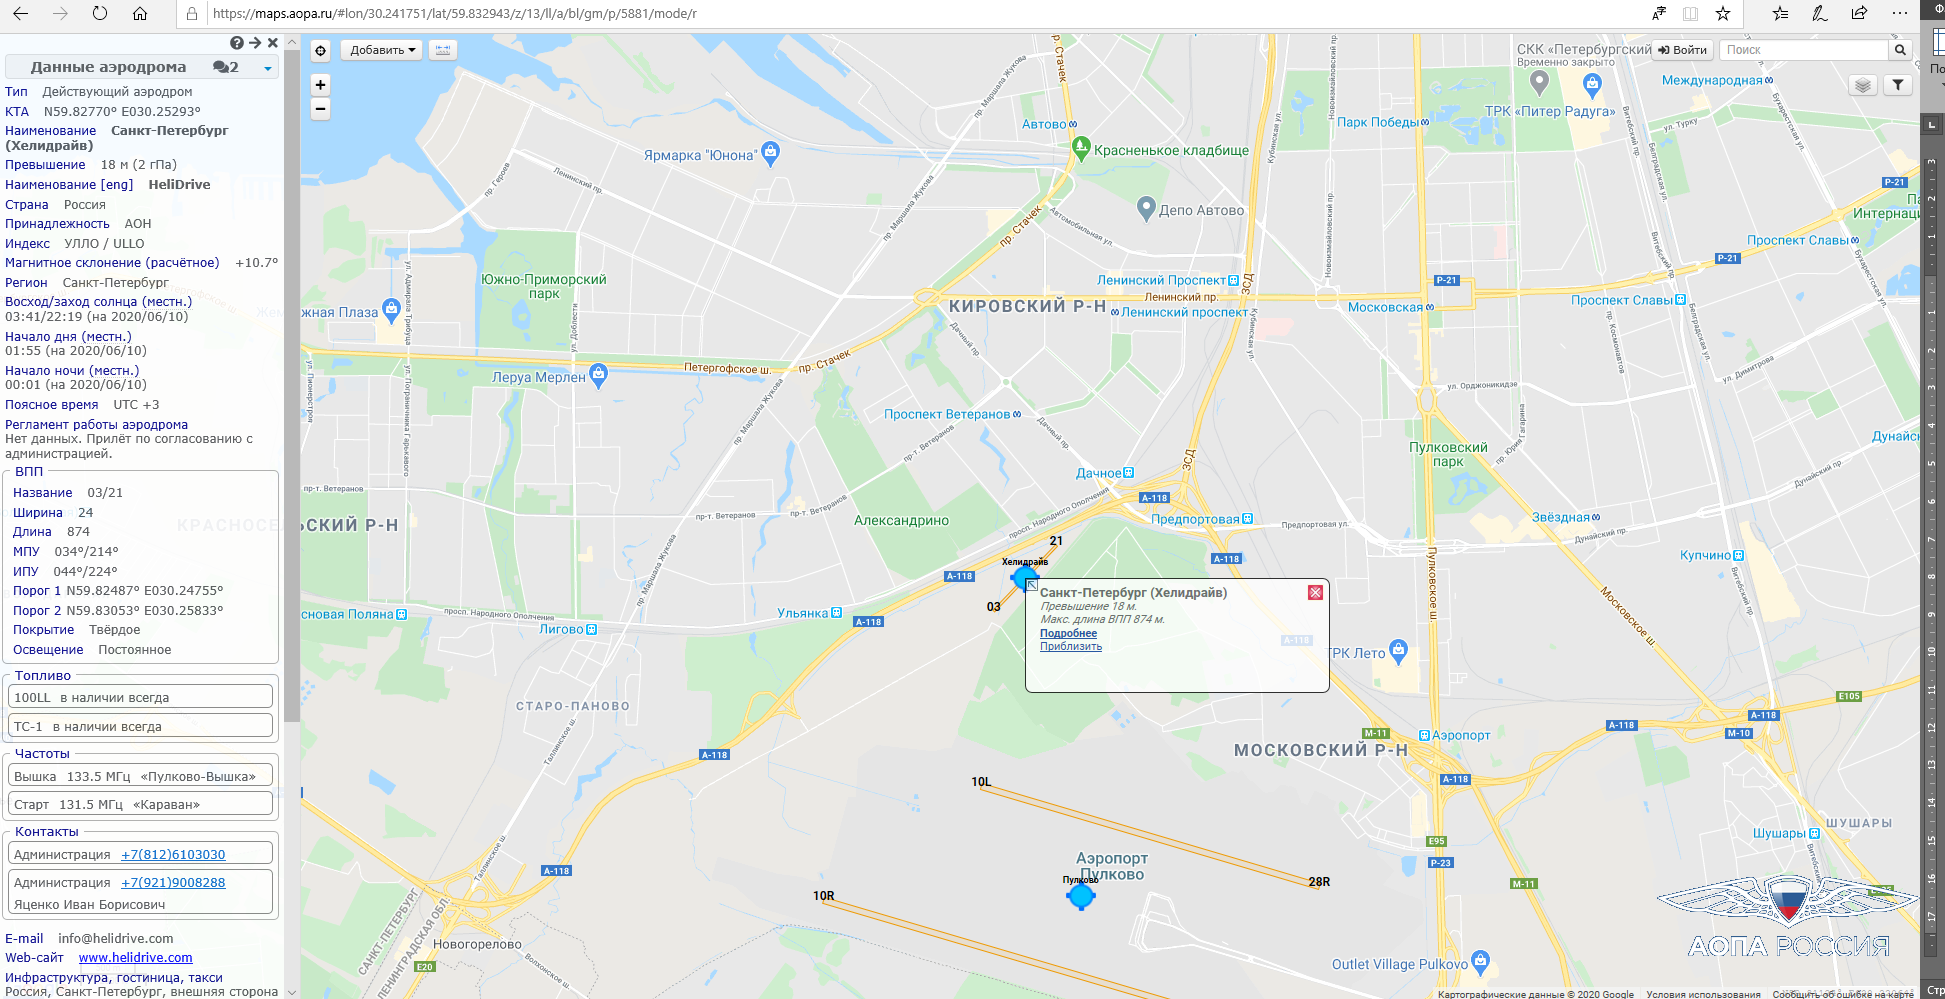Zoom in with the map plus button

pyautogui.click(x=320, y=85)
